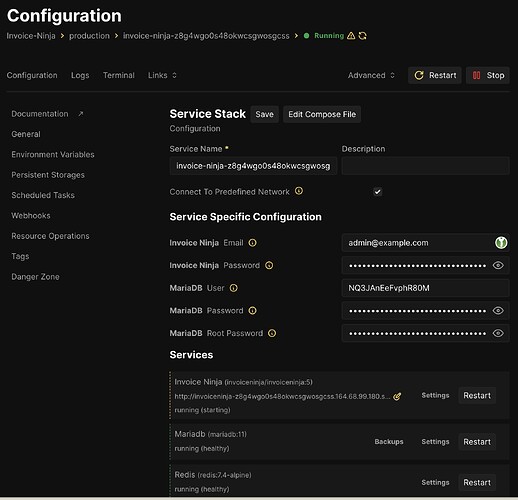
Task: Click the MariaDB User field
Action: tap(426, 288)
